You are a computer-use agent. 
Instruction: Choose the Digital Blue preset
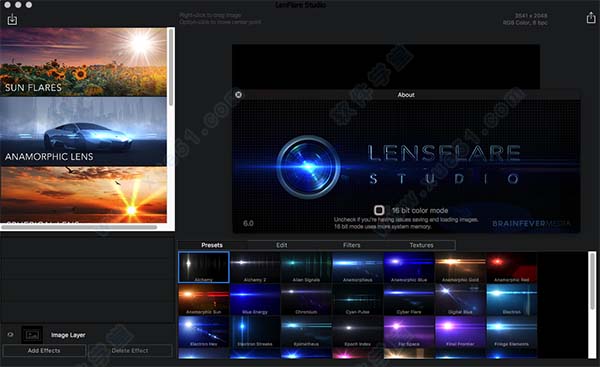[460, 299]
